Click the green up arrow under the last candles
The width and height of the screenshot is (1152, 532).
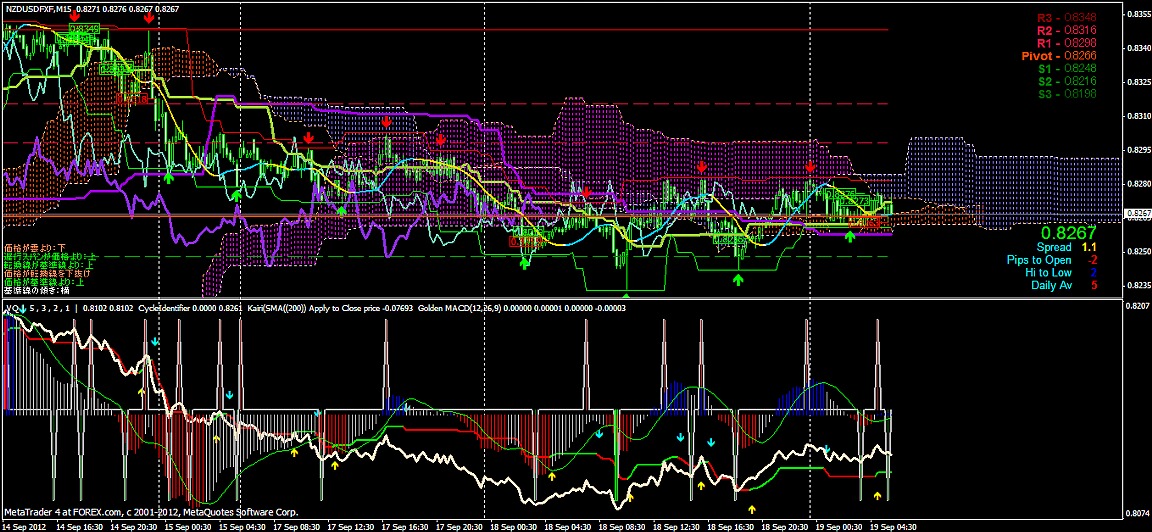click(x=850, y=237)
